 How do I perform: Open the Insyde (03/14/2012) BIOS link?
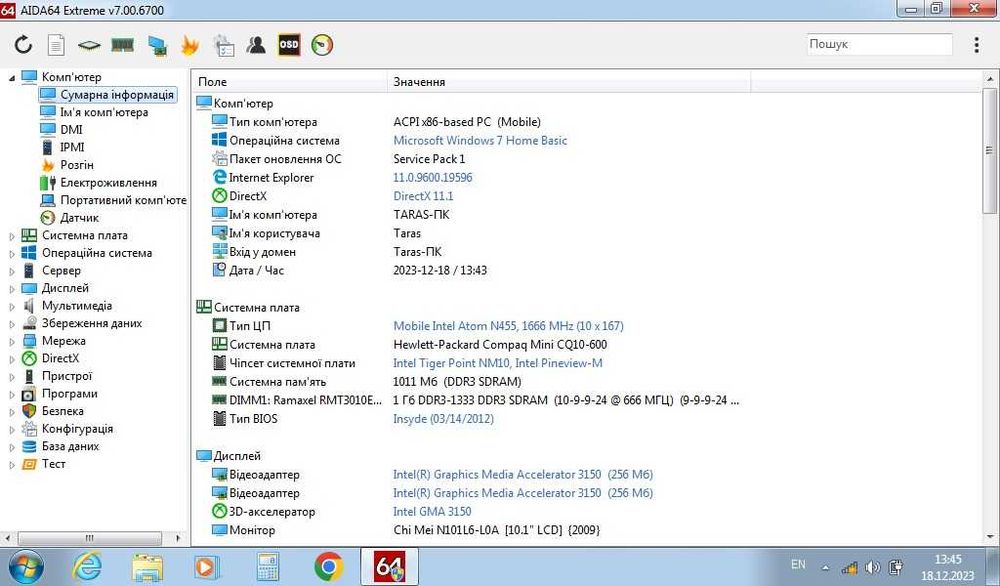coord(443,419)
